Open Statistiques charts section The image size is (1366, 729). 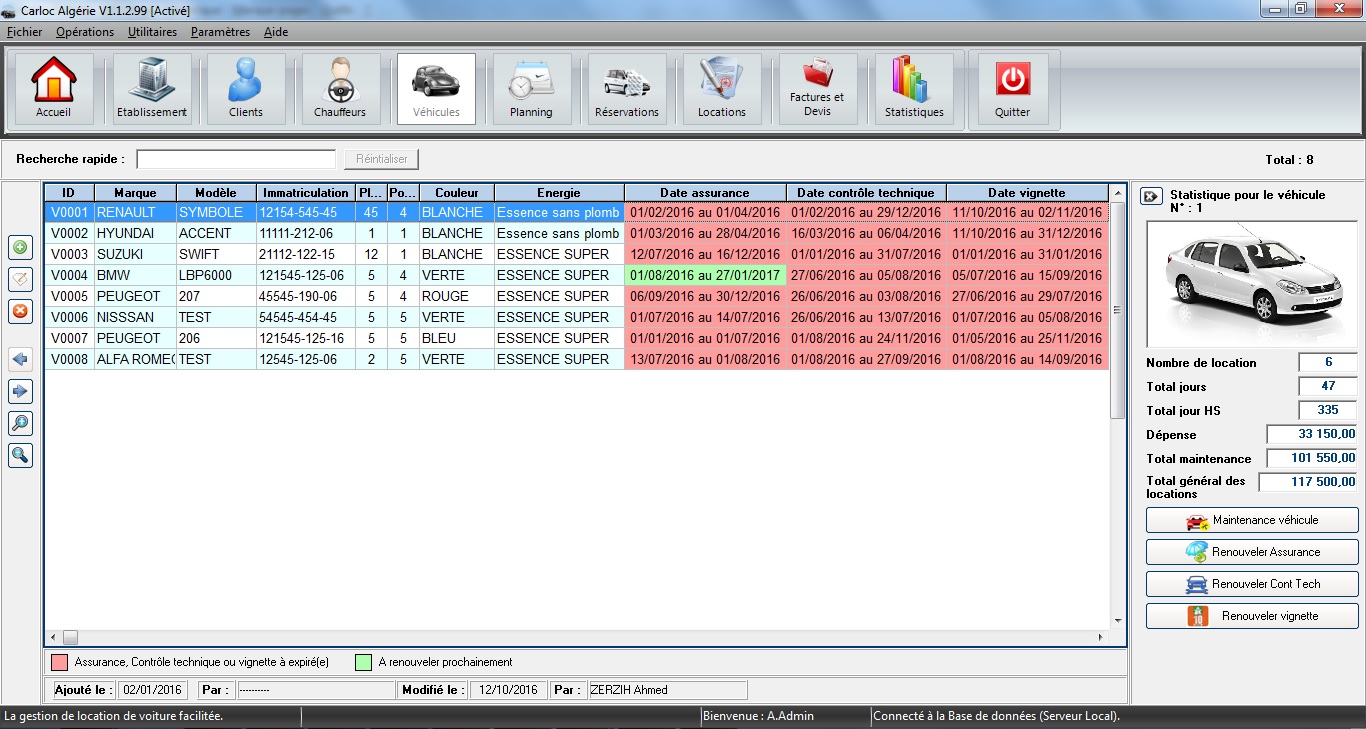[x=914, y=89]
